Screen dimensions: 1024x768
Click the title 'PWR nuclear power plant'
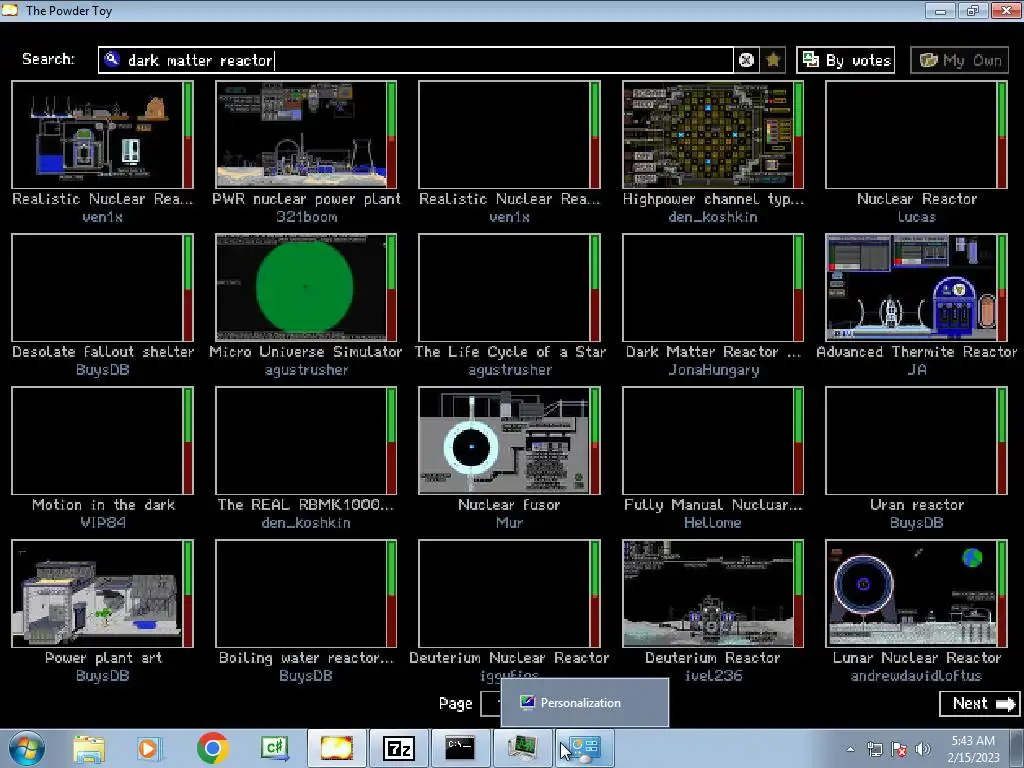point(306,199)
